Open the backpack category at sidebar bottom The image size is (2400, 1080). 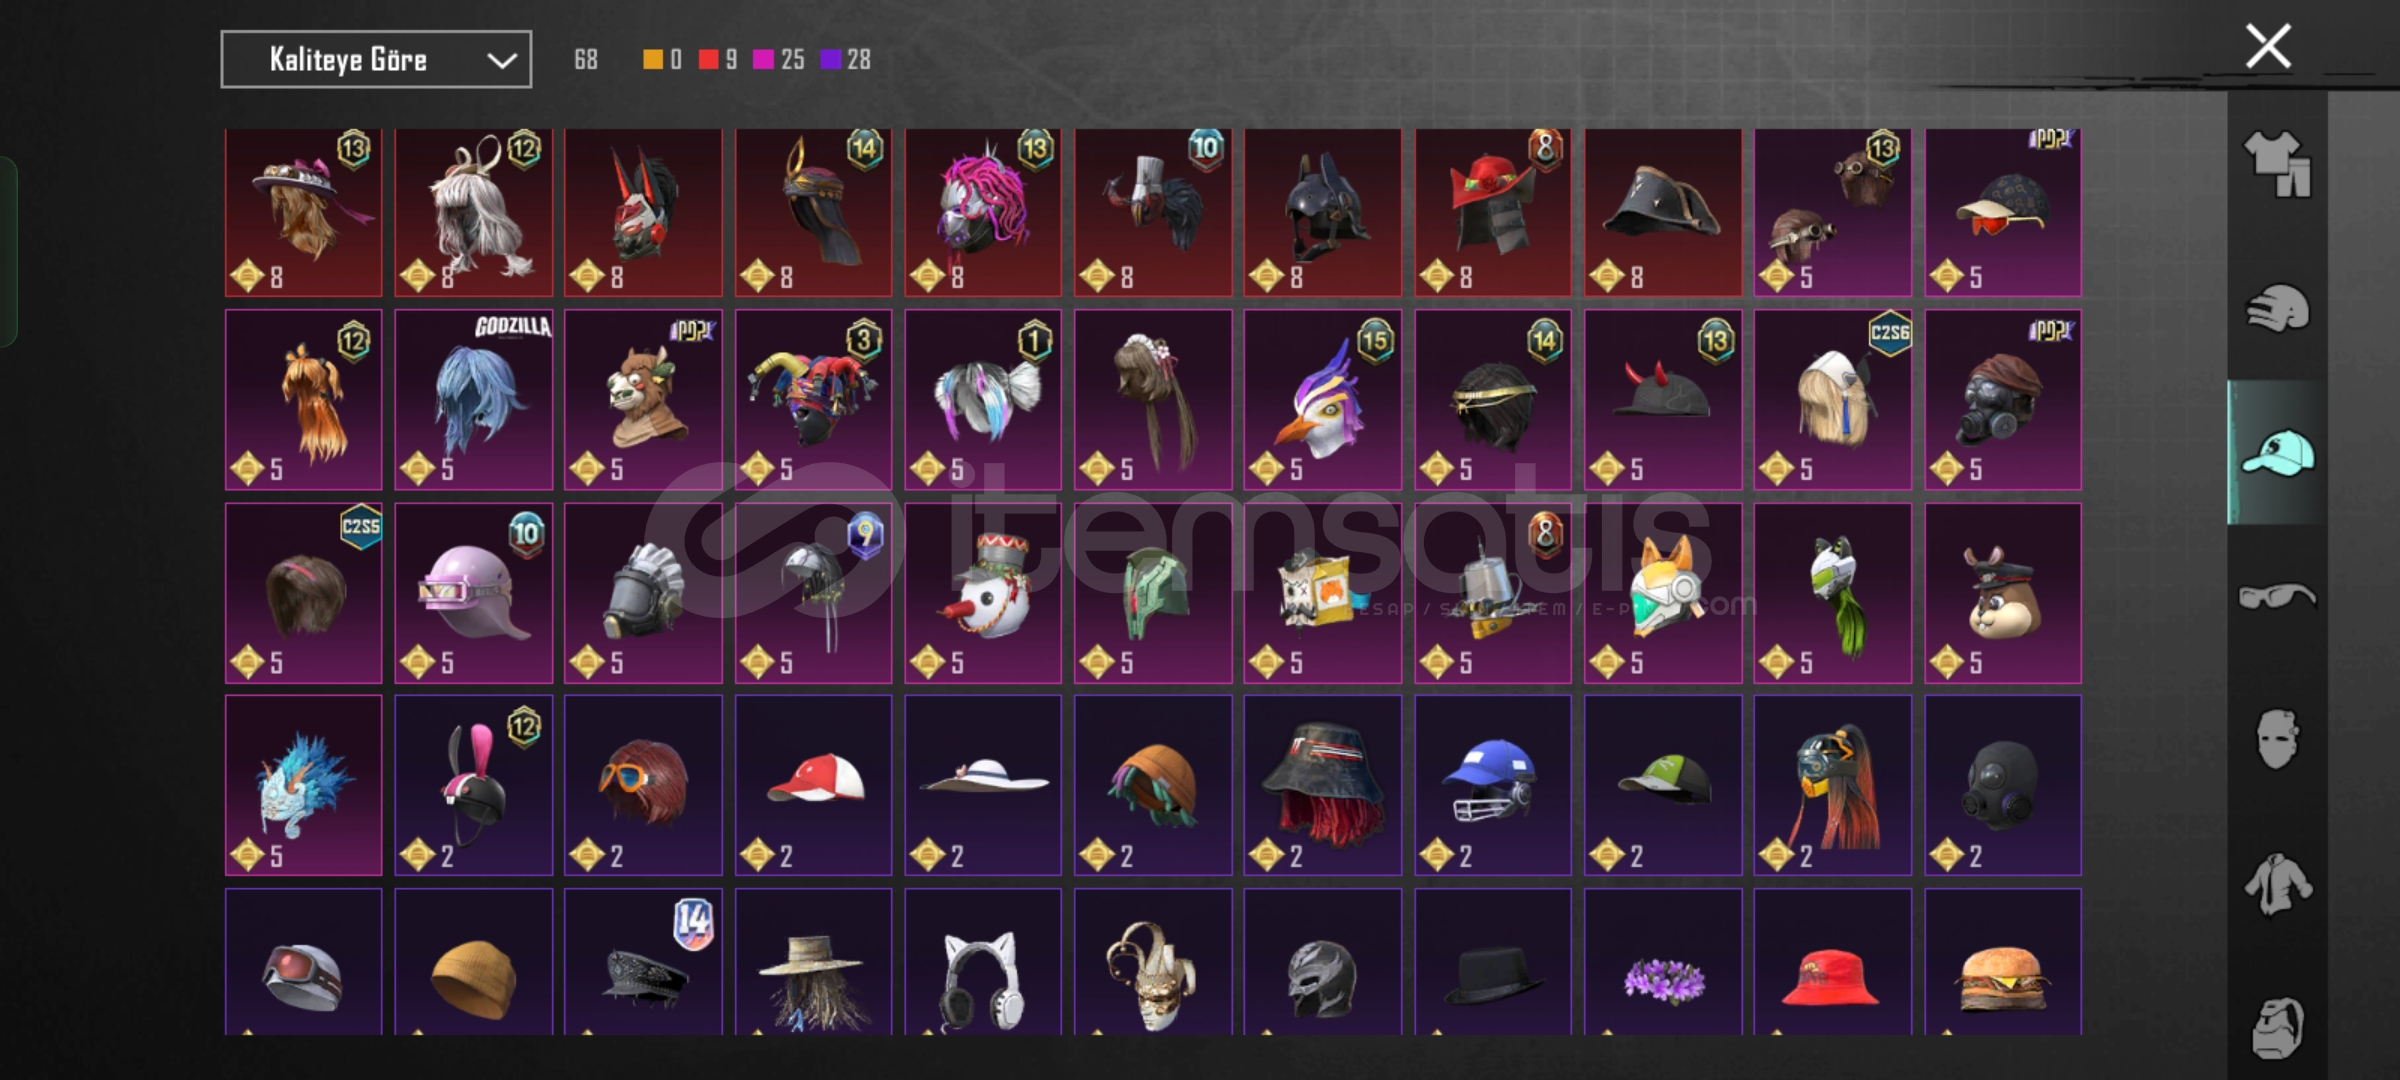(2278, 1028)
